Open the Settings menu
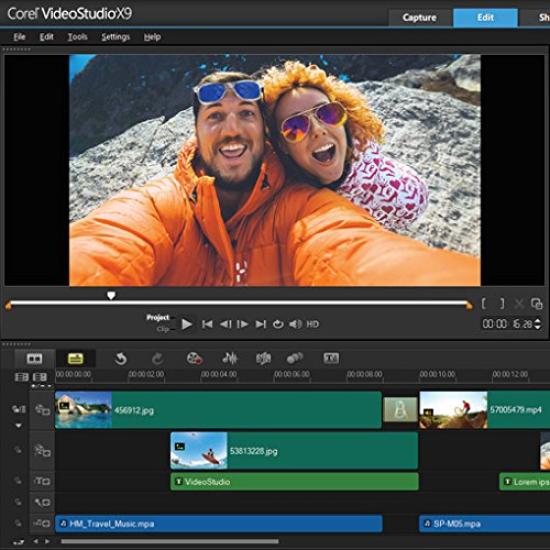Screen dimensions: 550x550 (x=115, y=37)
